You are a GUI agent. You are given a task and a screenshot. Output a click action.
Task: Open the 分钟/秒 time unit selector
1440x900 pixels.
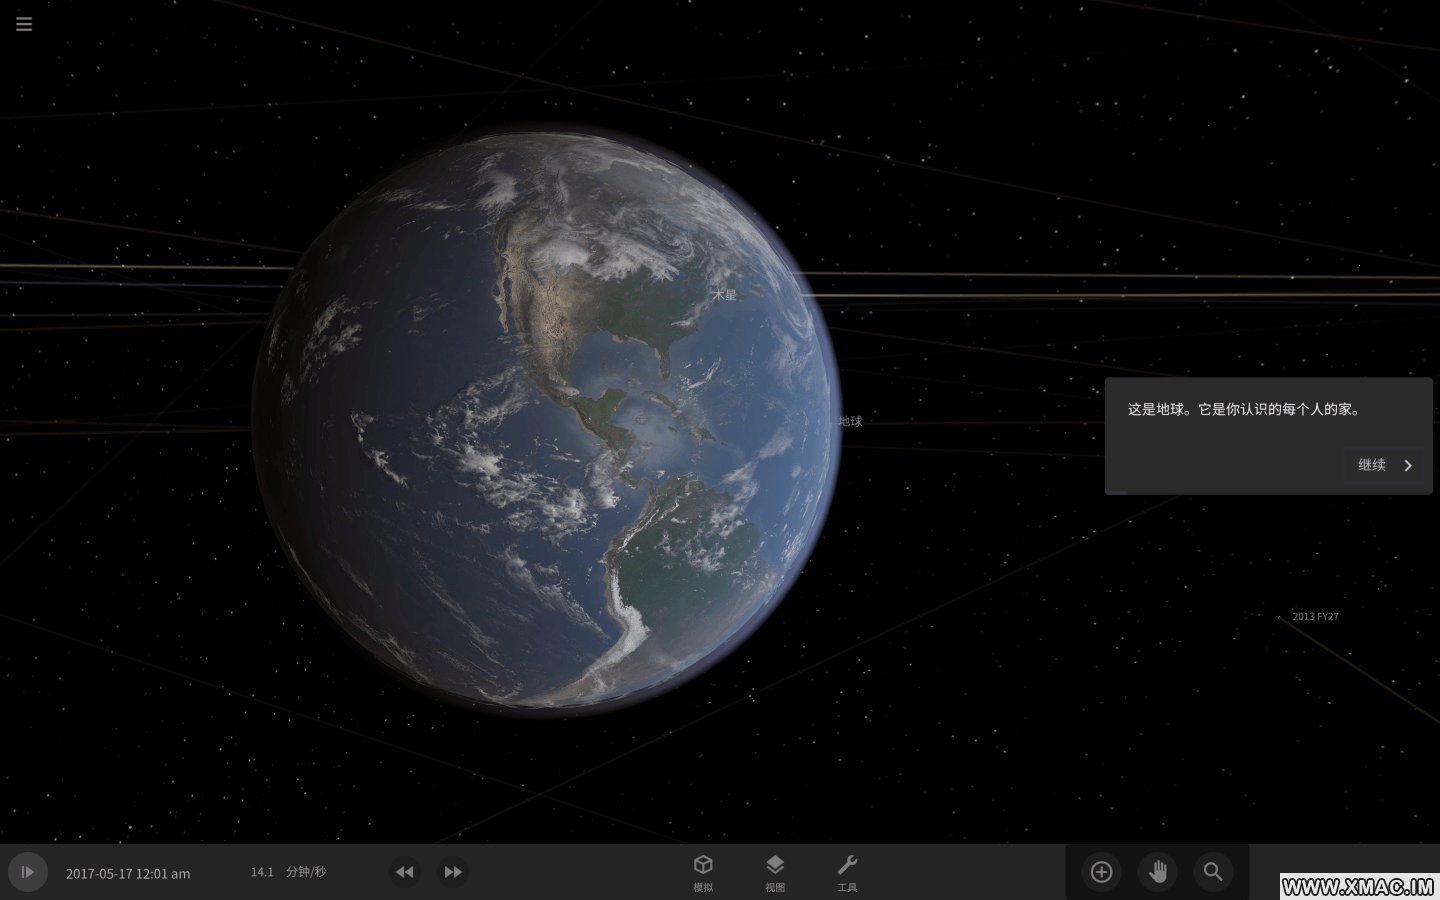point(306,872)
